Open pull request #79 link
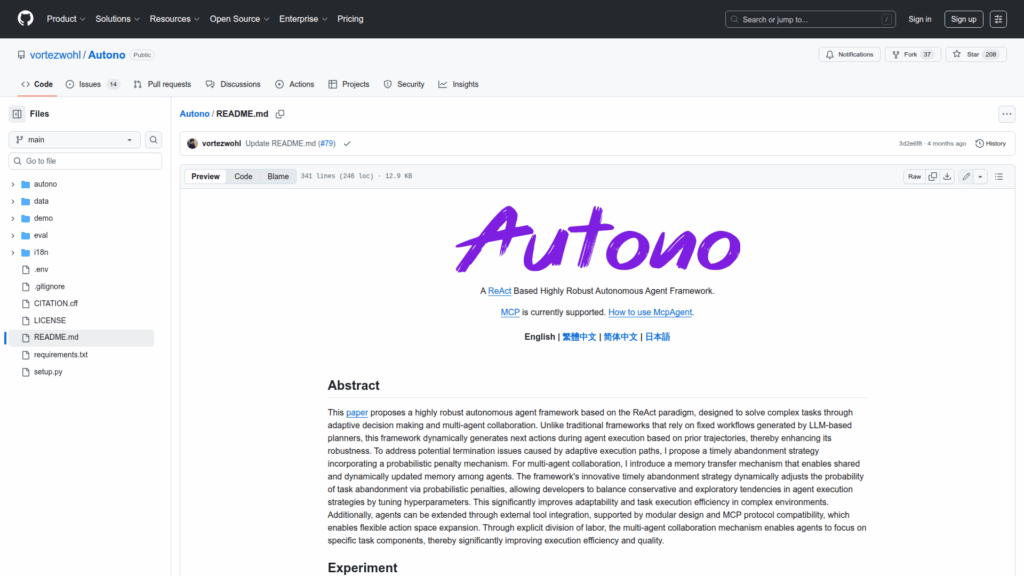Image resolution: width=1024 pixels, height=576 pixels. pos(327,144)
